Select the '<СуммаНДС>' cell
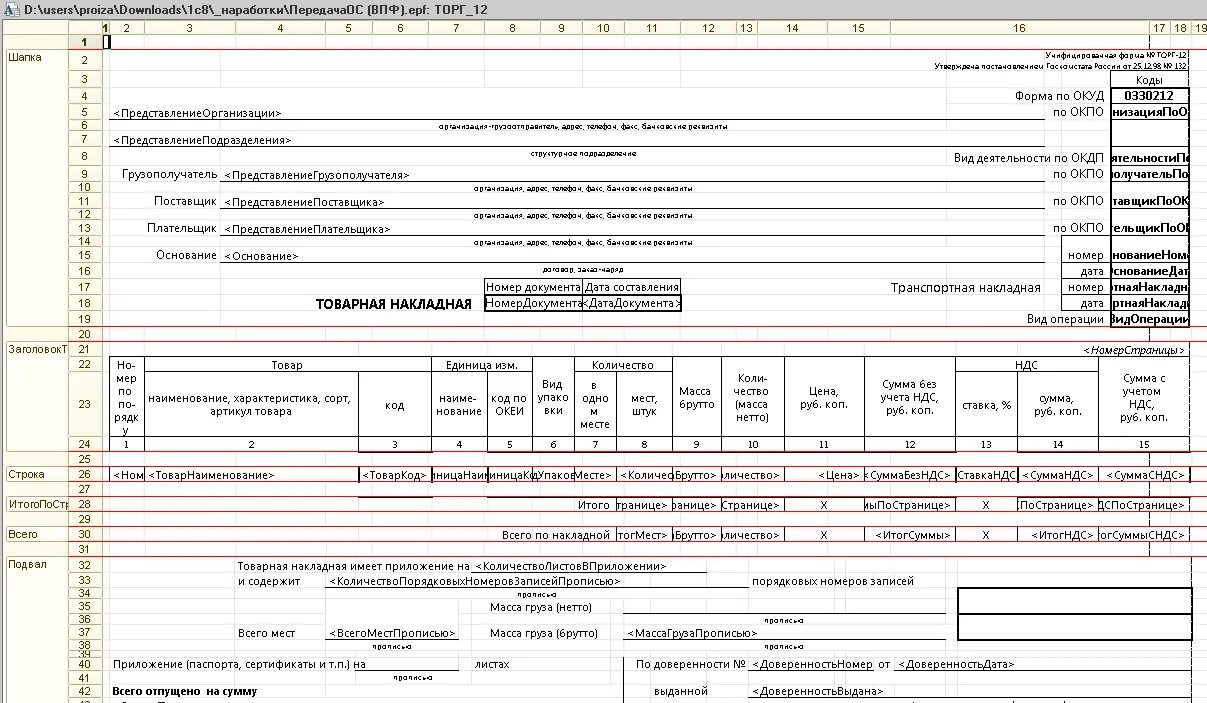 (x=1057, y=475)
